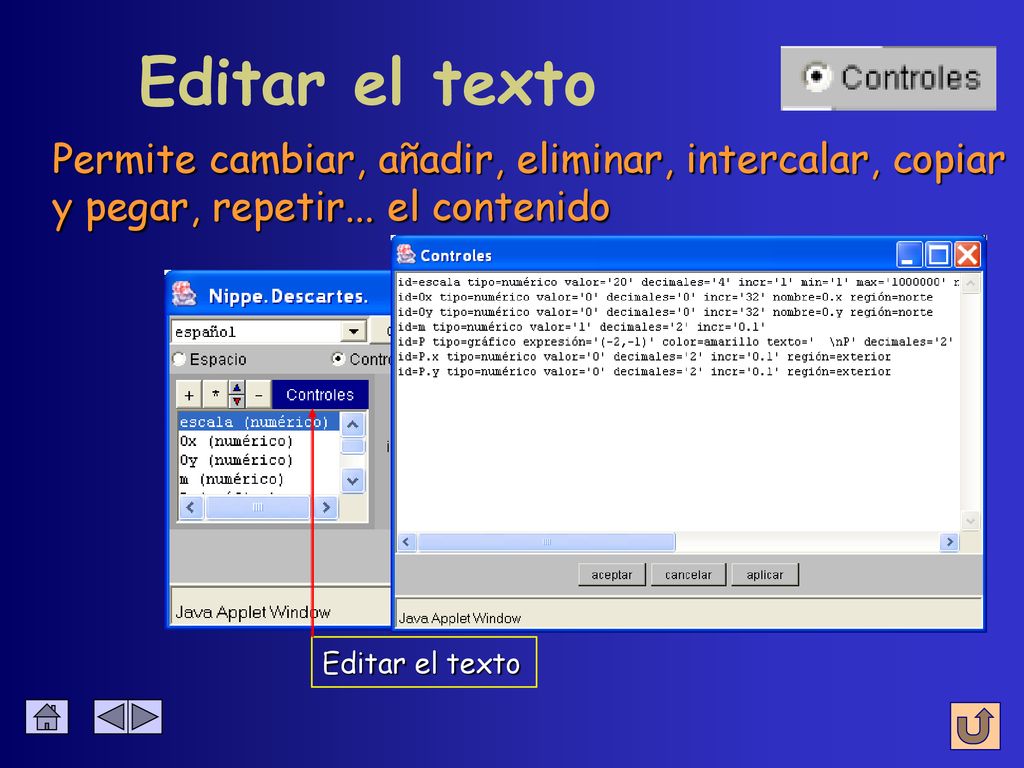Select escala (numérico) in the list
The height and width of the screenshot is (768, 1024).
(x=258, y=422)
